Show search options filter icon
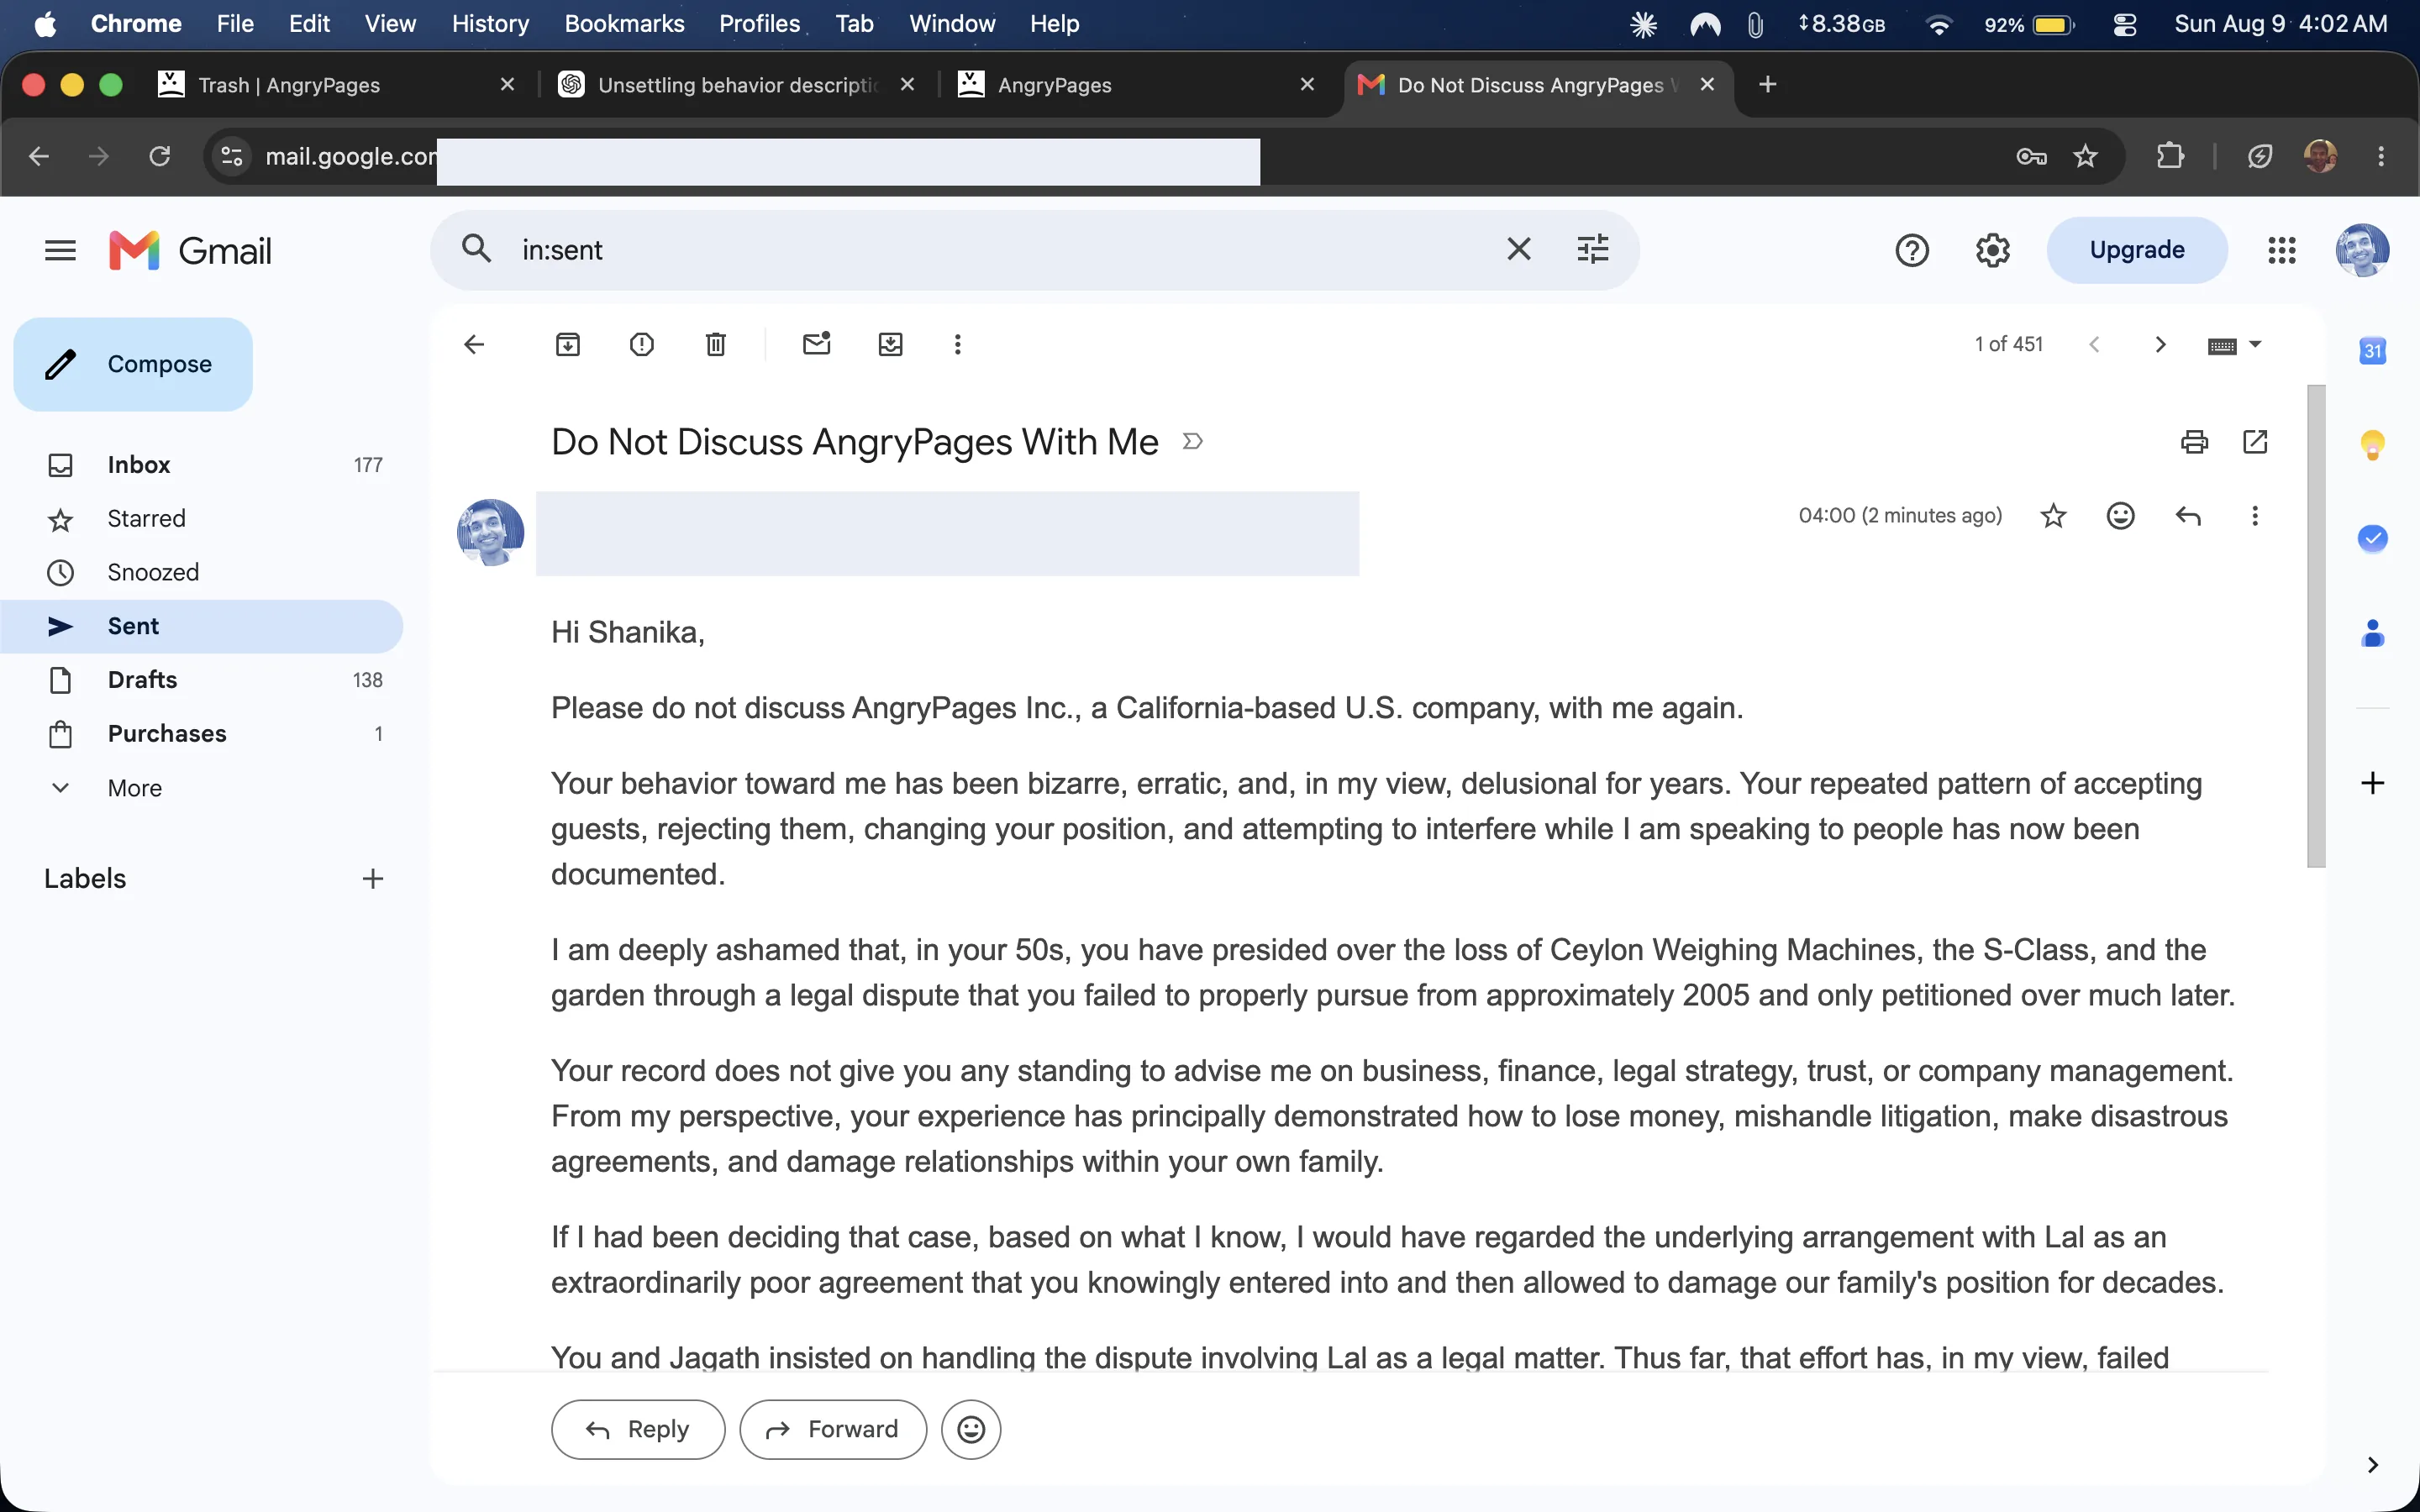2420x1512 pixels. (1593, 249)
